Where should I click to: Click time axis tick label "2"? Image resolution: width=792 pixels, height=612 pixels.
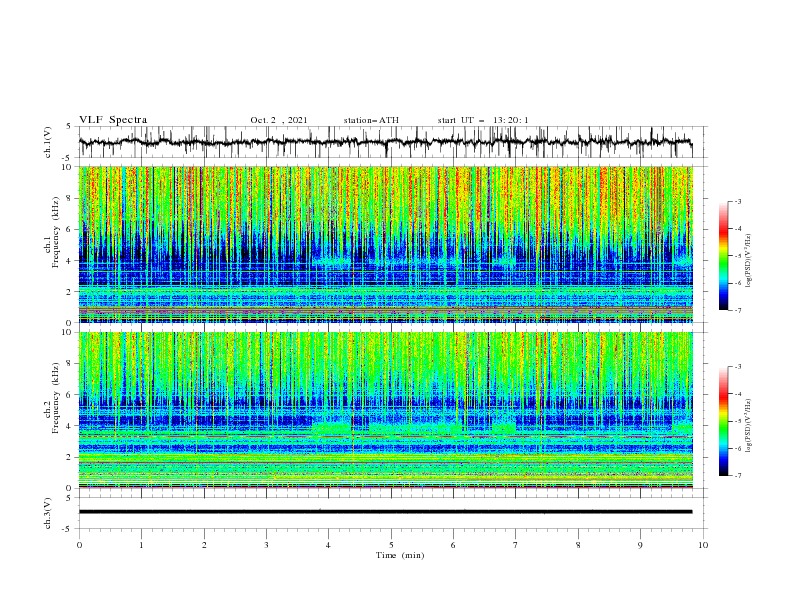[204, 545]
